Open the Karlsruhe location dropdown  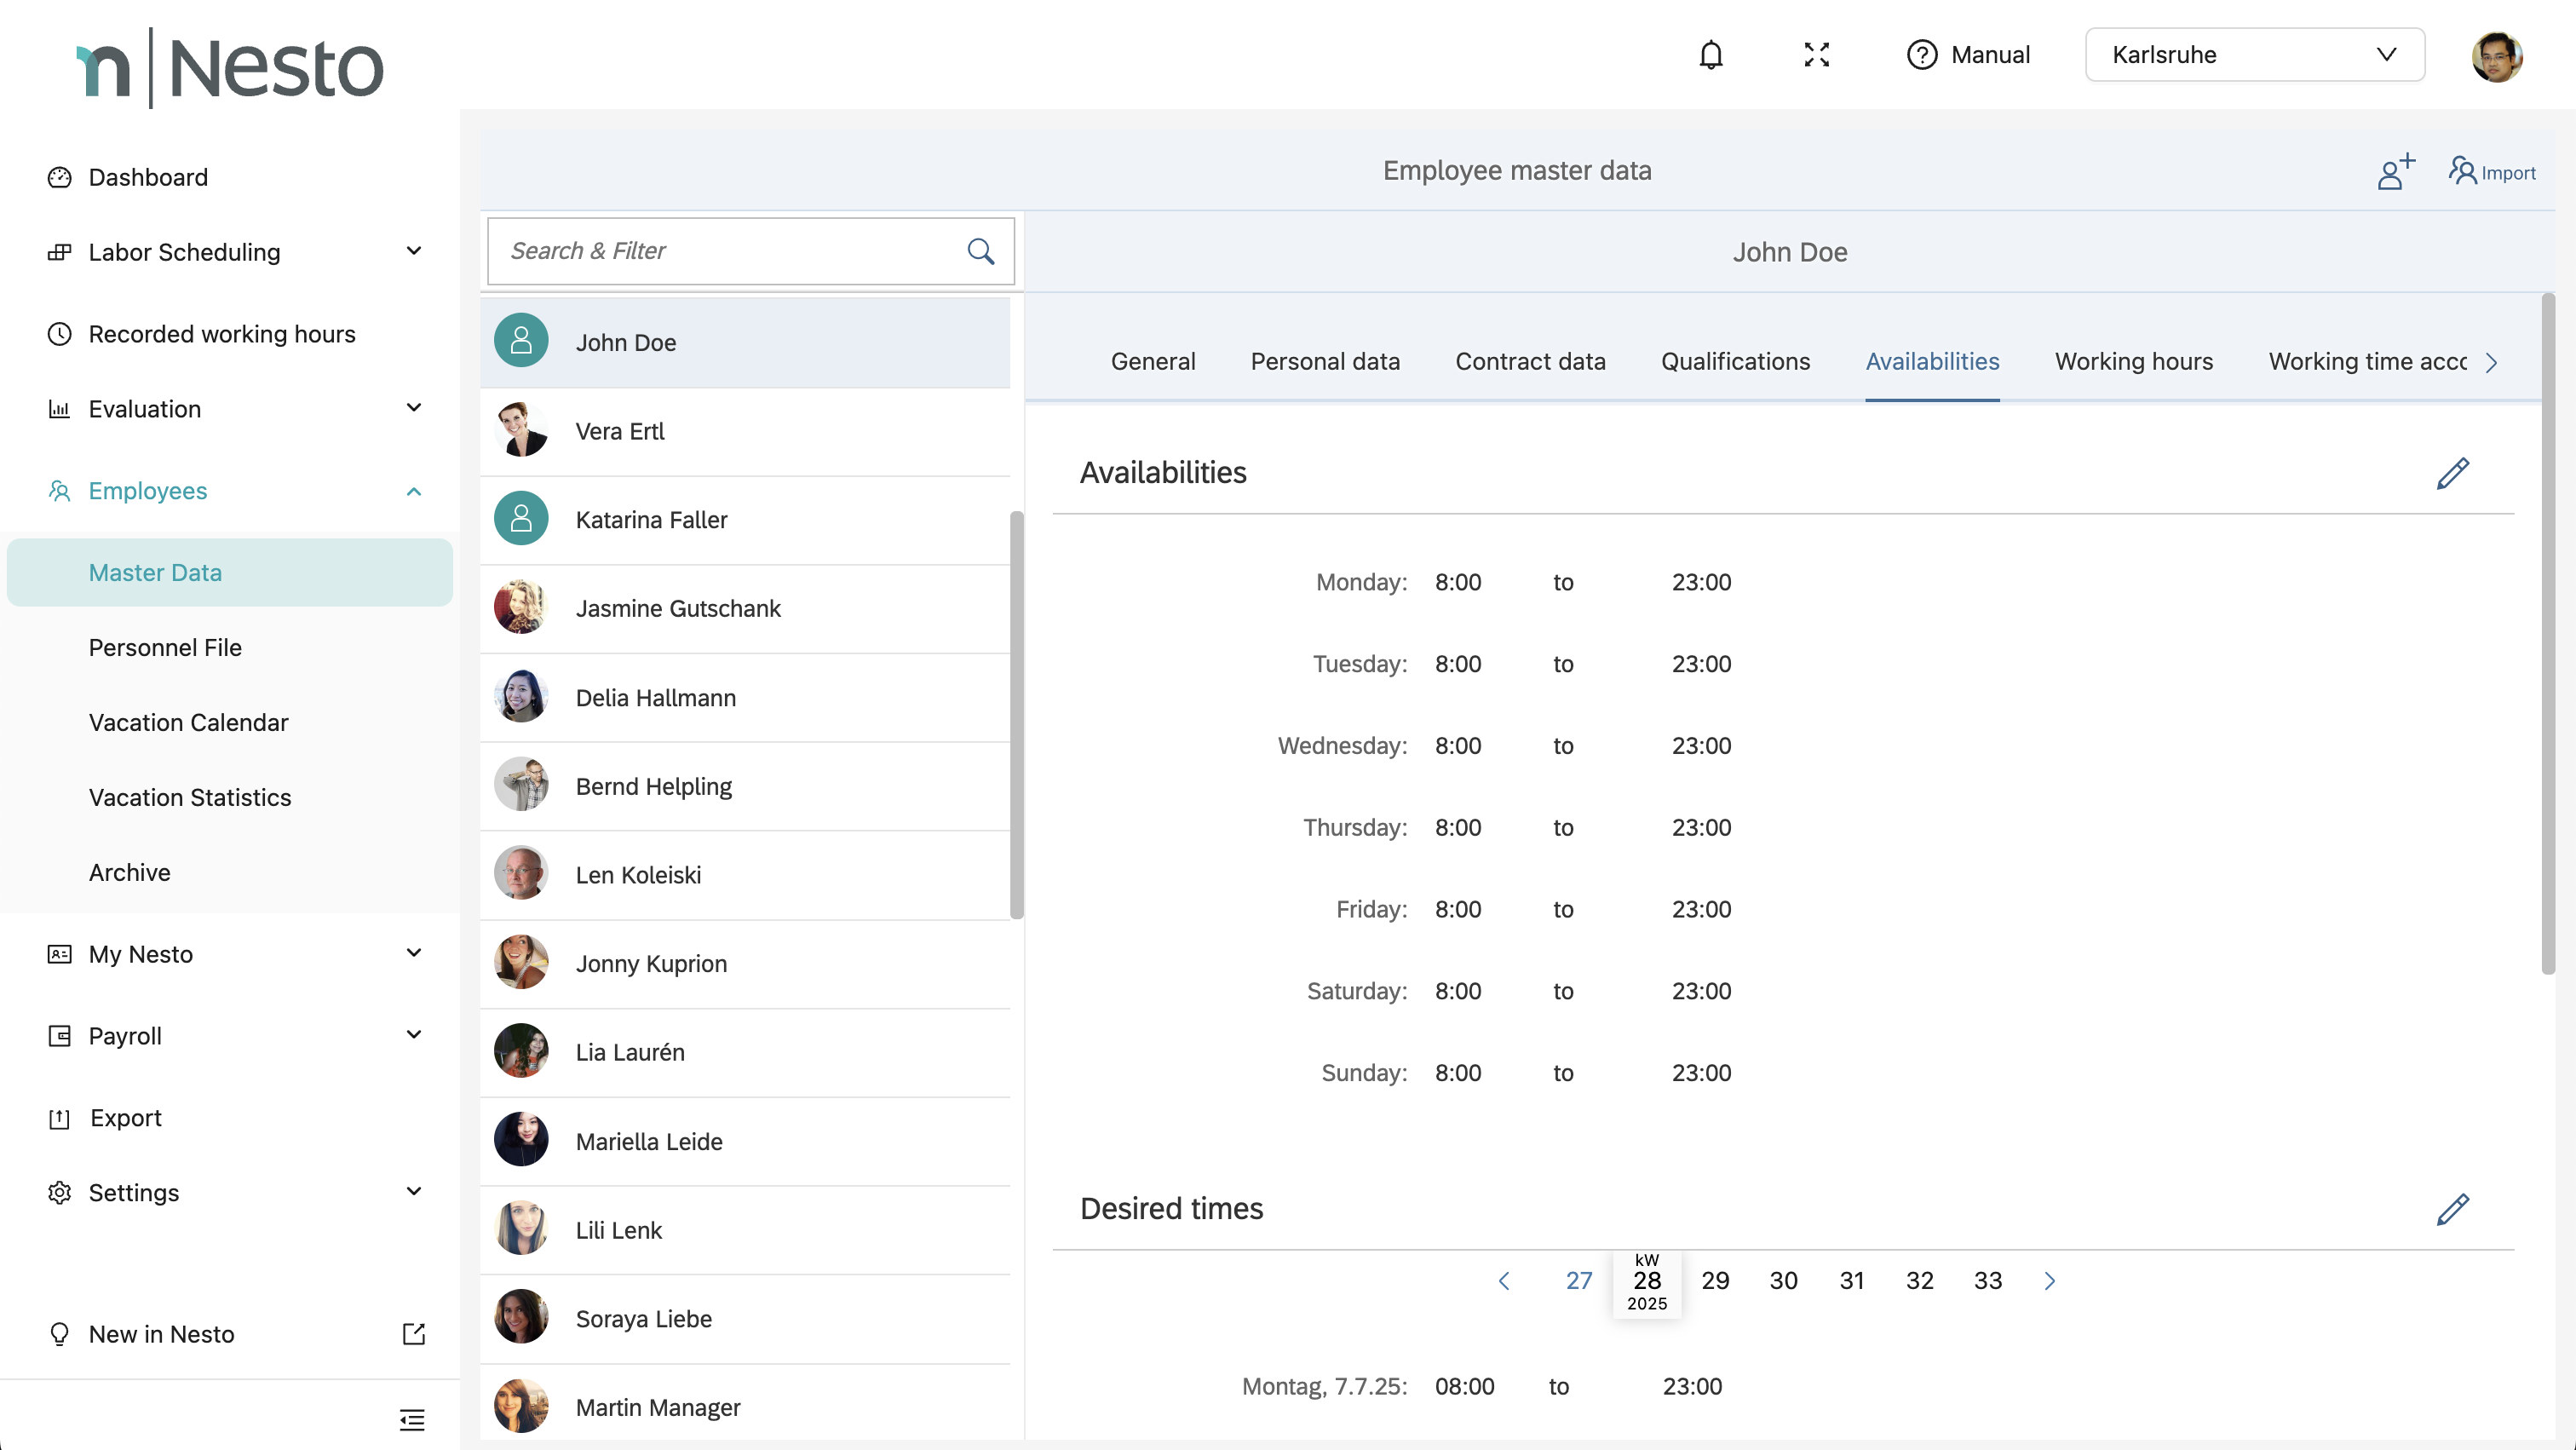pyautogui.click(x=2254, y=55)
